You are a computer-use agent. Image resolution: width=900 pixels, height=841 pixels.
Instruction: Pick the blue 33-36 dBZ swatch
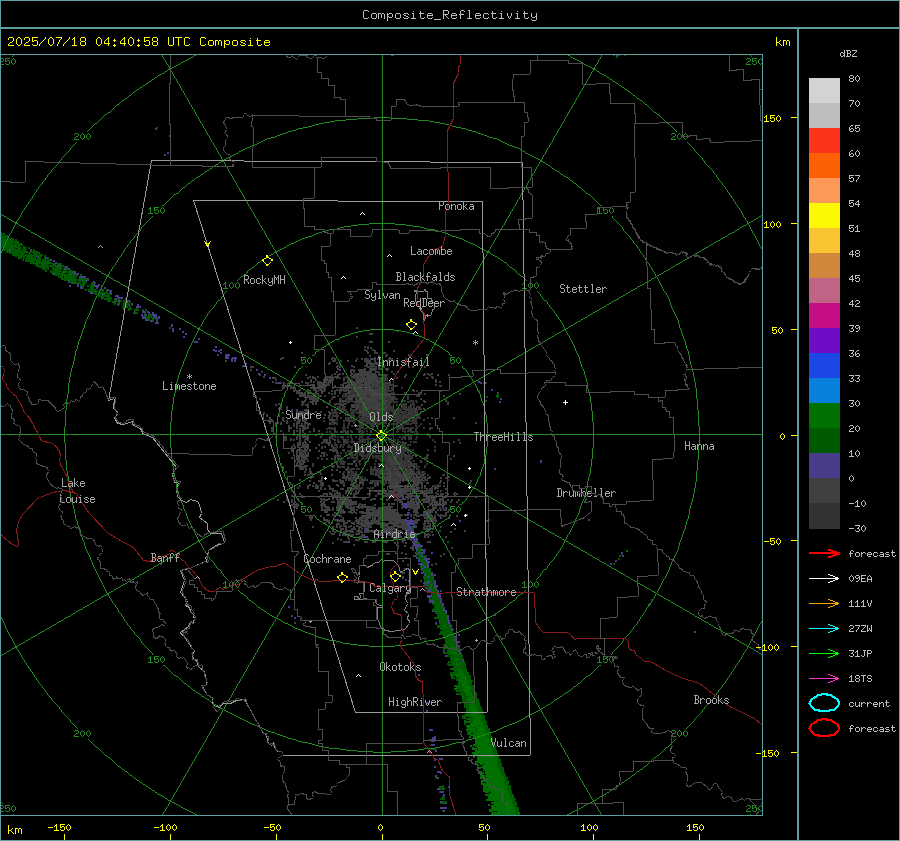pyautogui.click(x=824, y=366)
